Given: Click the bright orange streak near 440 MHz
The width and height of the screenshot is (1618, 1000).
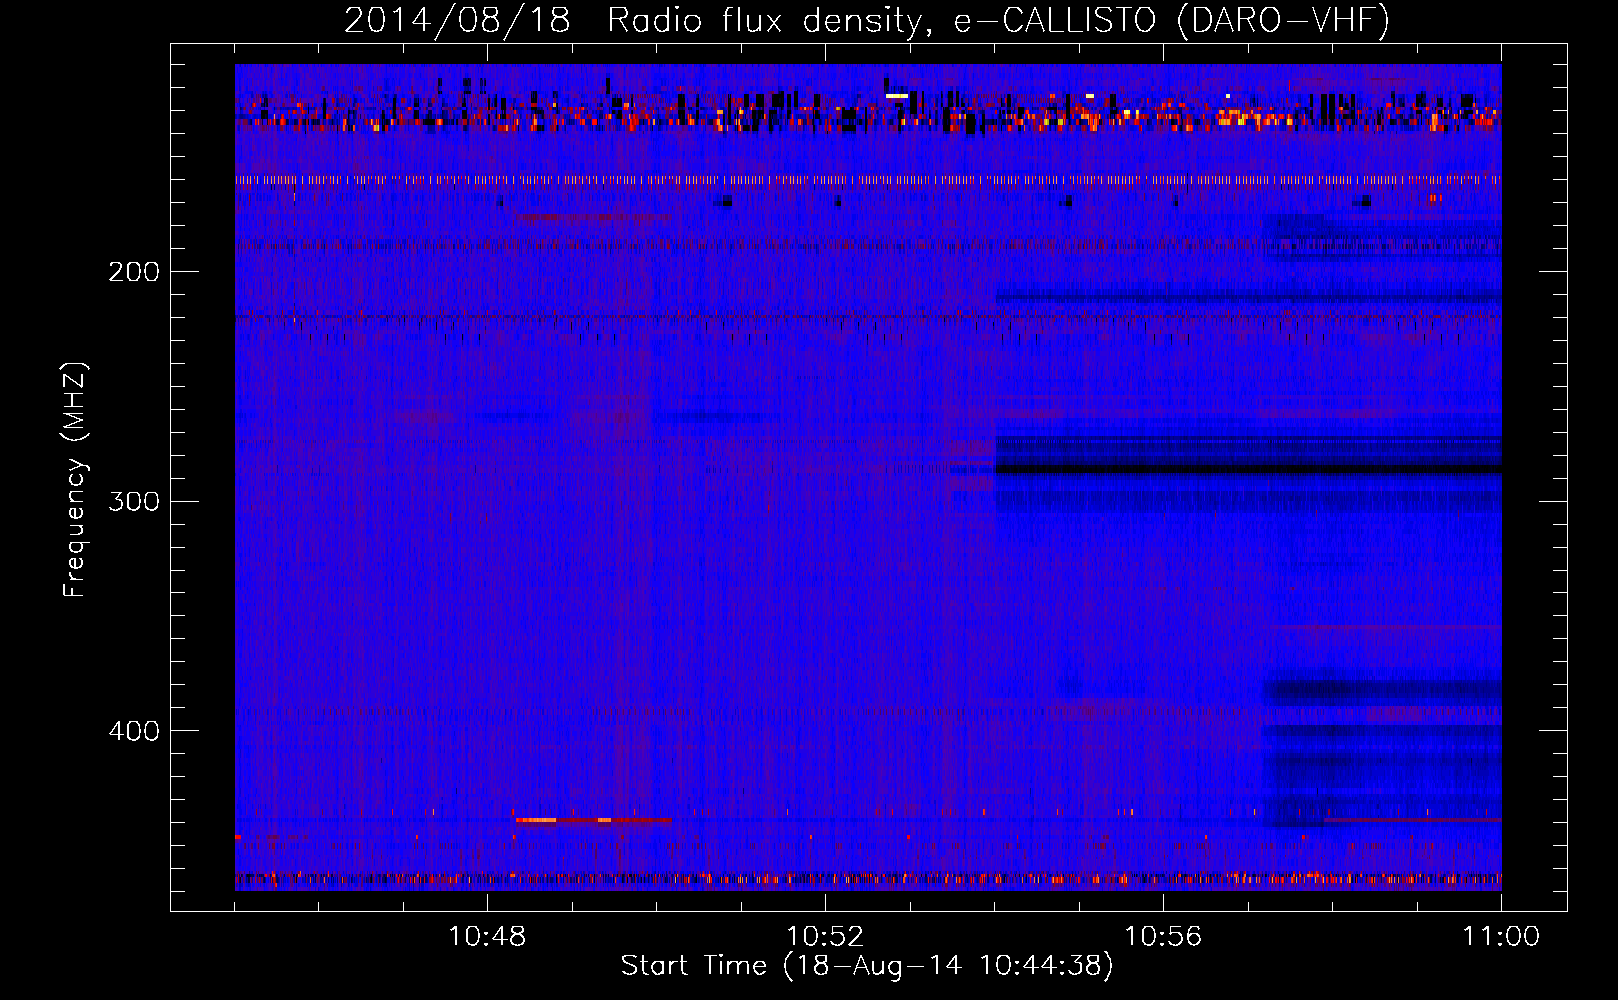Looking at the screenshot, I should (535, 820).
